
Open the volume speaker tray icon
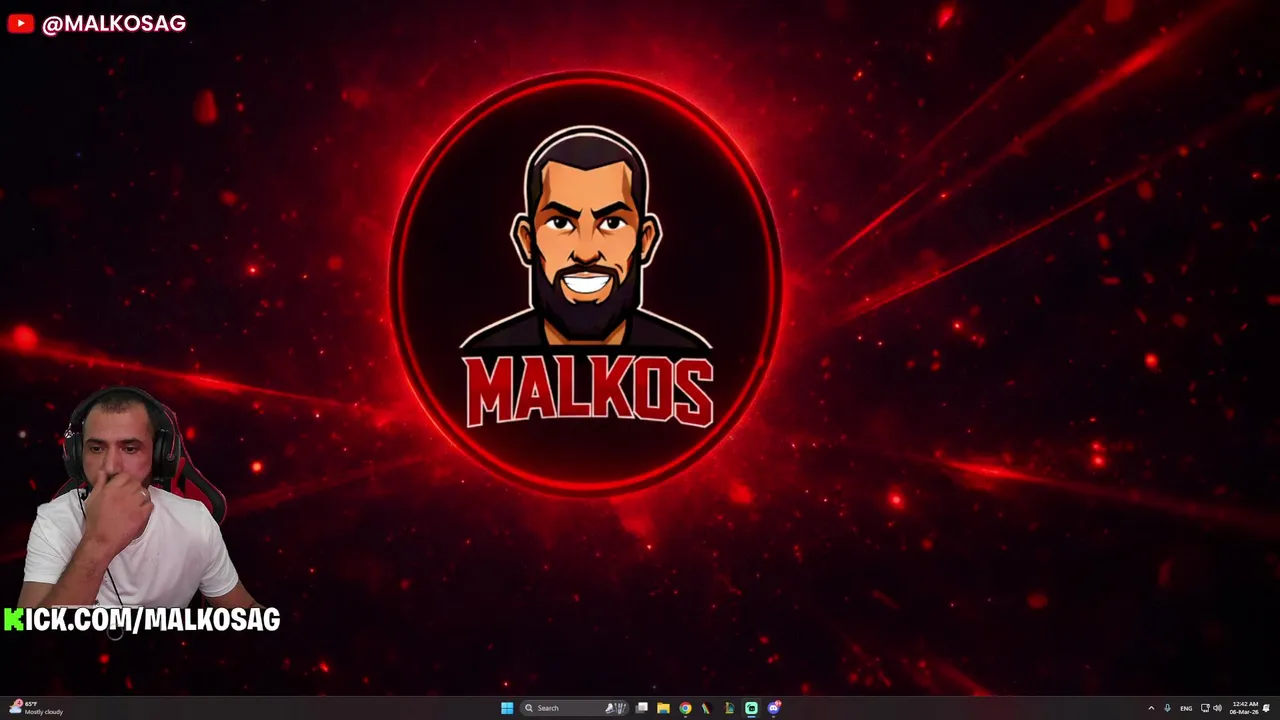click(1217, 708)
